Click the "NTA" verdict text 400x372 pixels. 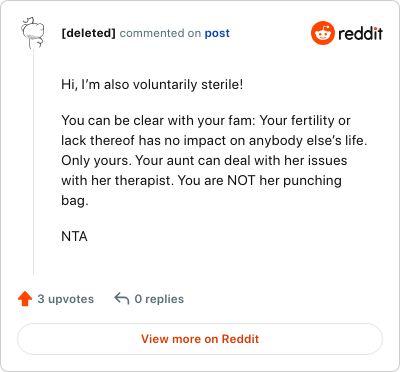click(74, 236)
